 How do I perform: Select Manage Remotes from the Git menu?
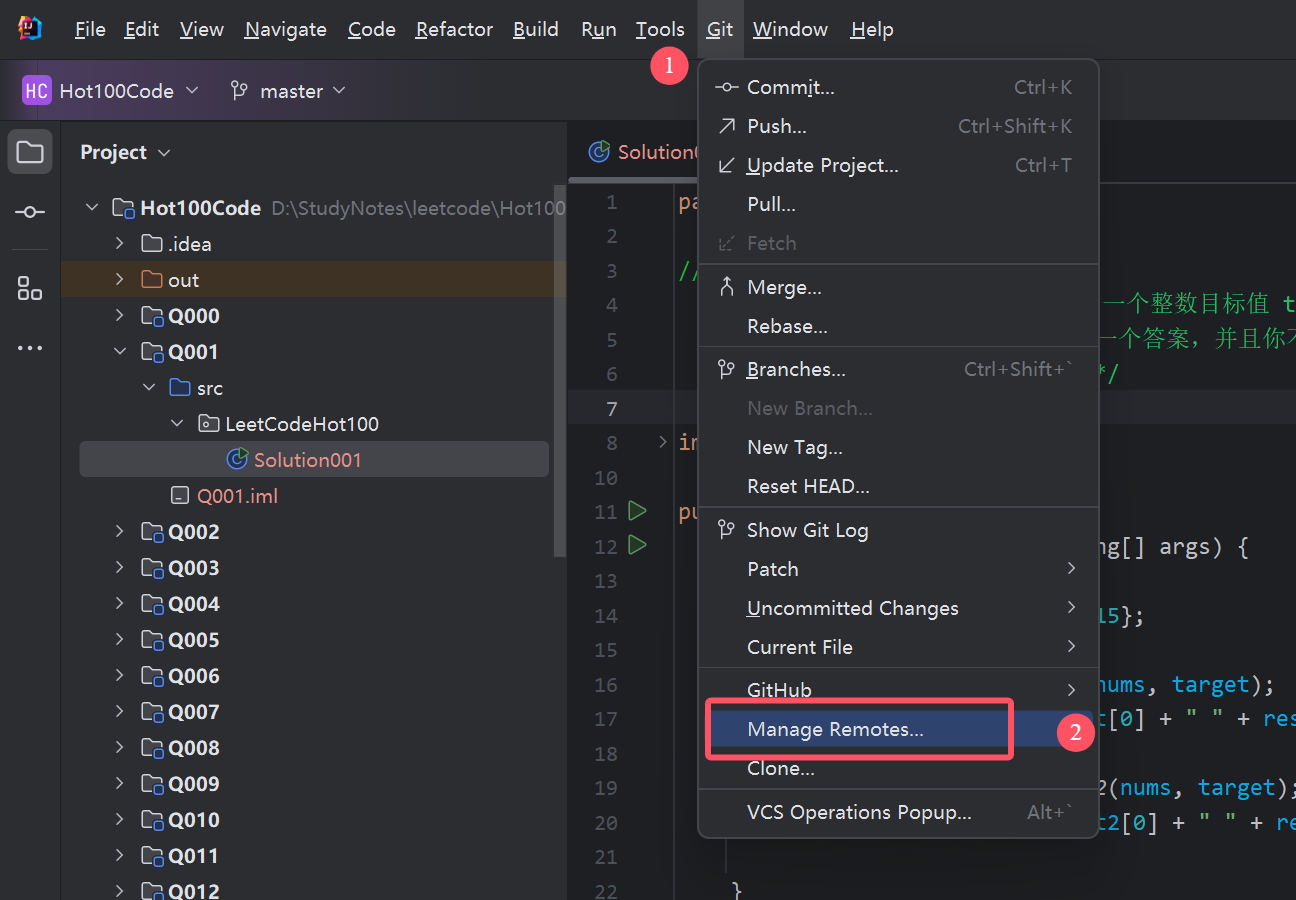coord(835,730)
